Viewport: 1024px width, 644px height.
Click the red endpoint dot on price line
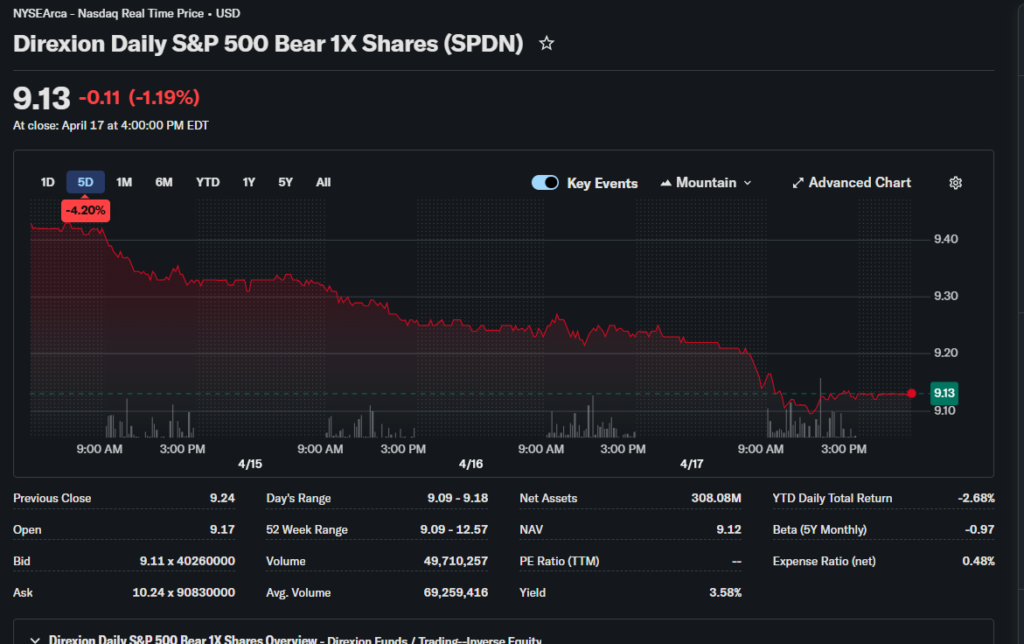coord(911,394)
